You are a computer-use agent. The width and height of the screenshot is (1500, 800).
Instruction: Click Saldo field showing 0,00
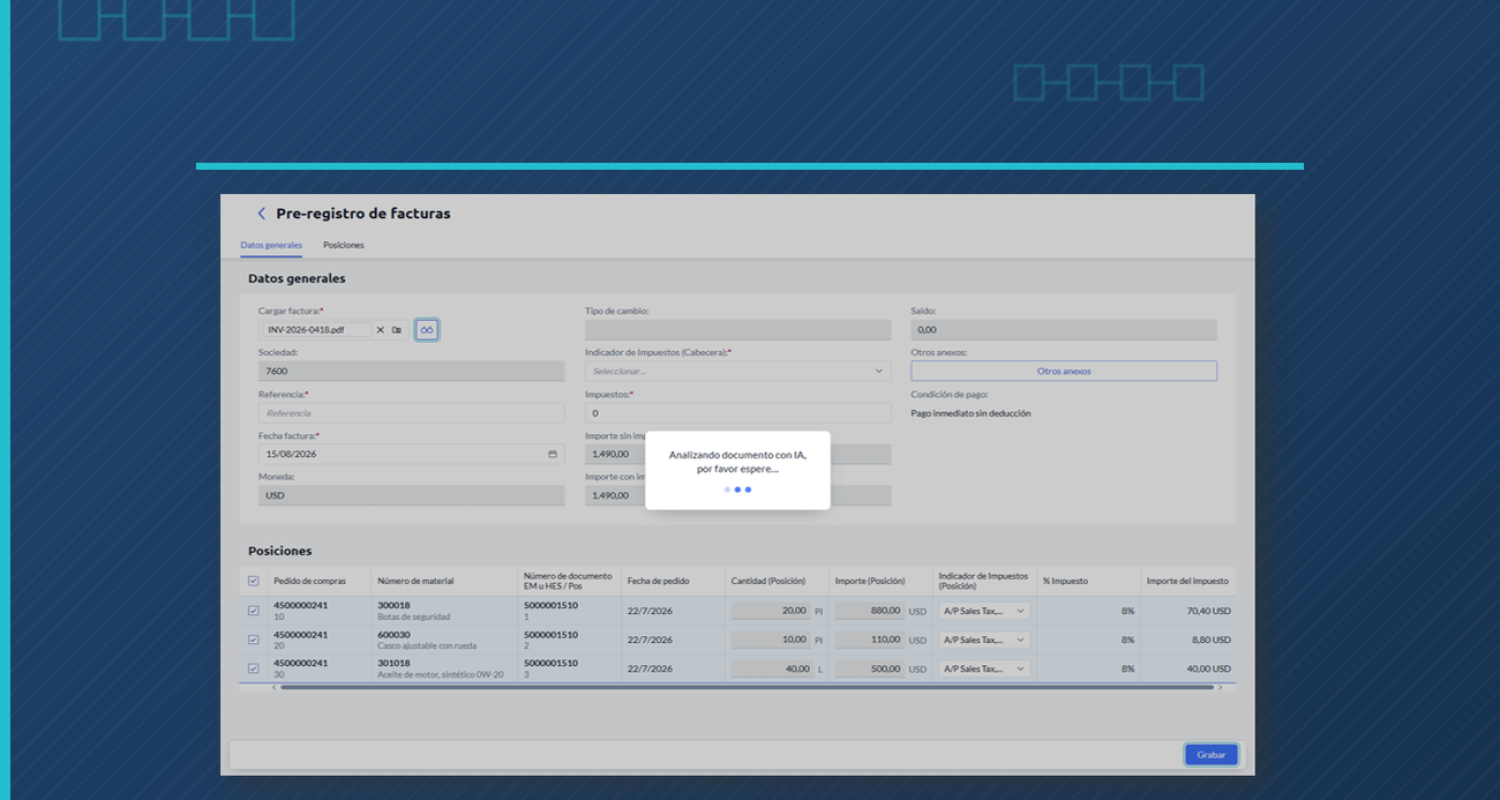tap(1064, 330)
